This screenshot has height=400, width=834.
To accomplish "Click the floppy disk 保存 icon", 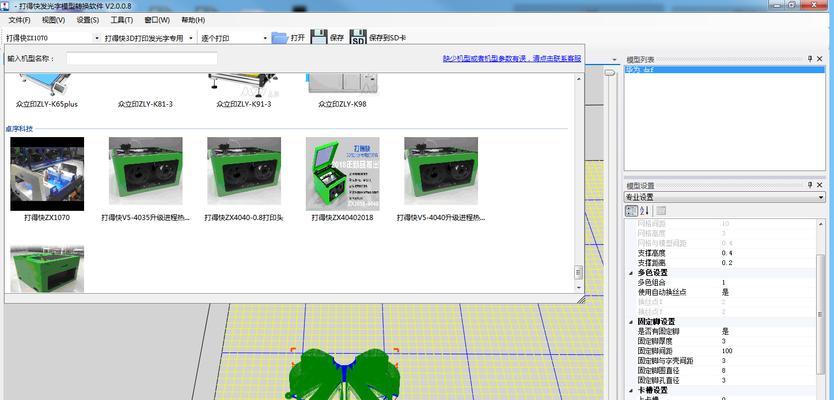I will pyautogui.click(x=319, y=37).
